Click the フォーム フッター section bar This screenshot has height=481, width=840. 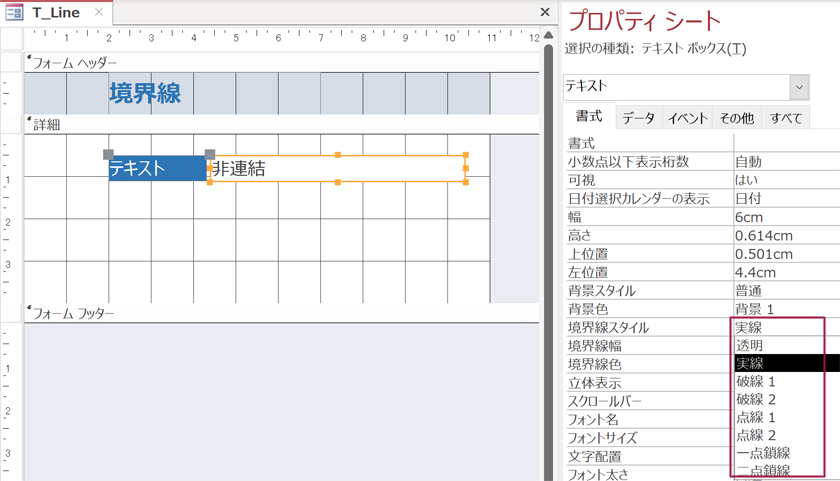(280, 313)
